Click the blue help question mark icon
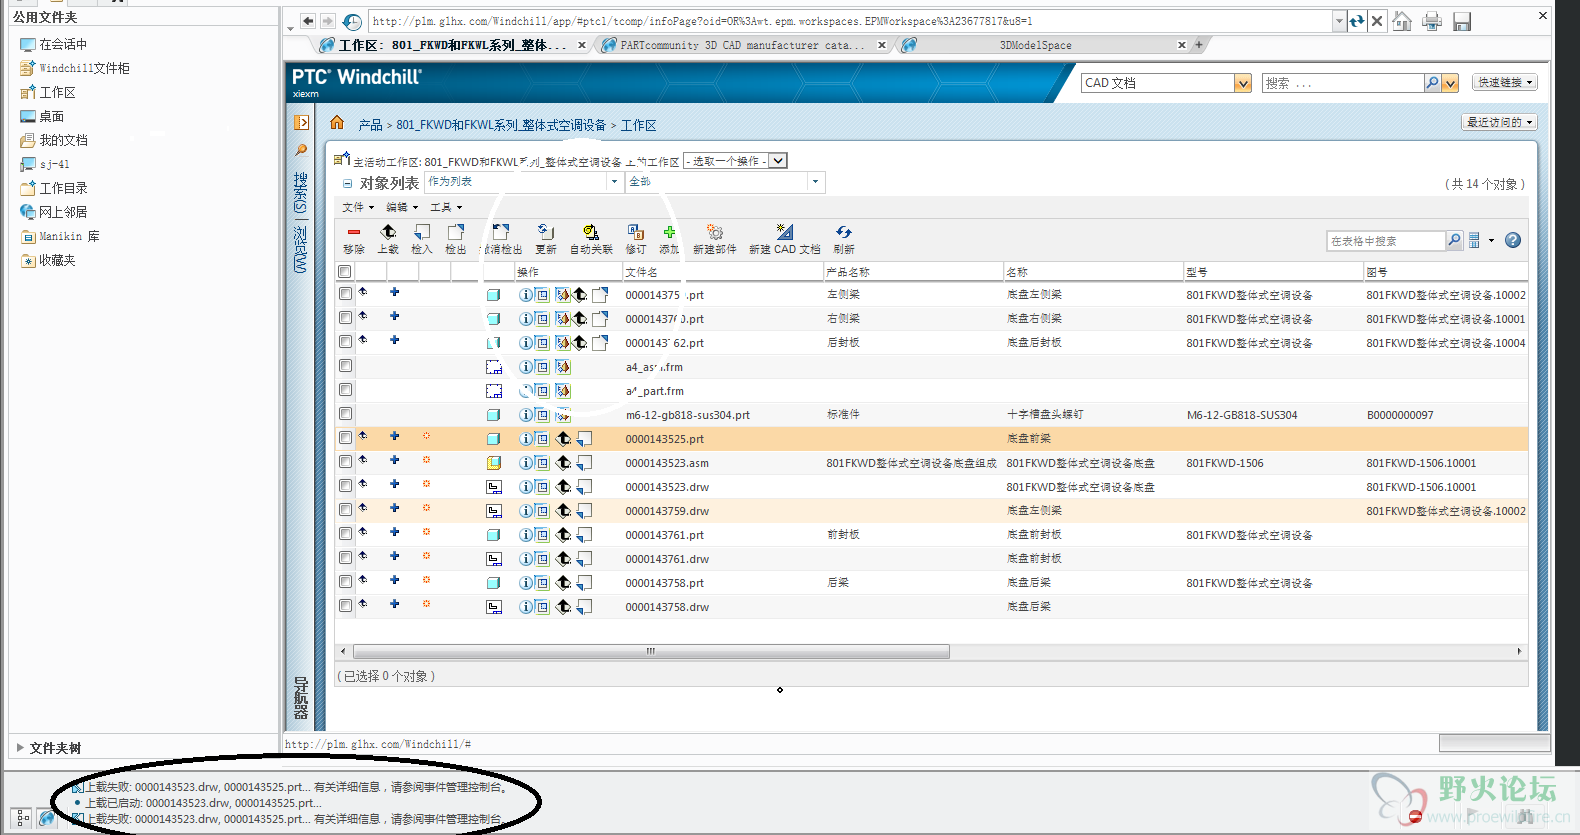This screenshot has width=1580, height=835. 1513,240
